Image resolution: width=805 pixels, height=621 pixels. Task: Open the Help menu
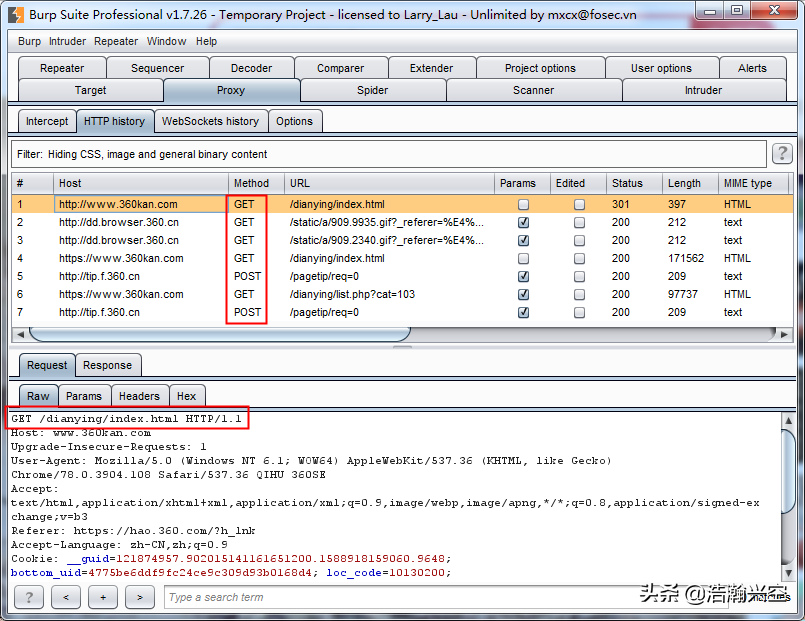pos(206,41)
